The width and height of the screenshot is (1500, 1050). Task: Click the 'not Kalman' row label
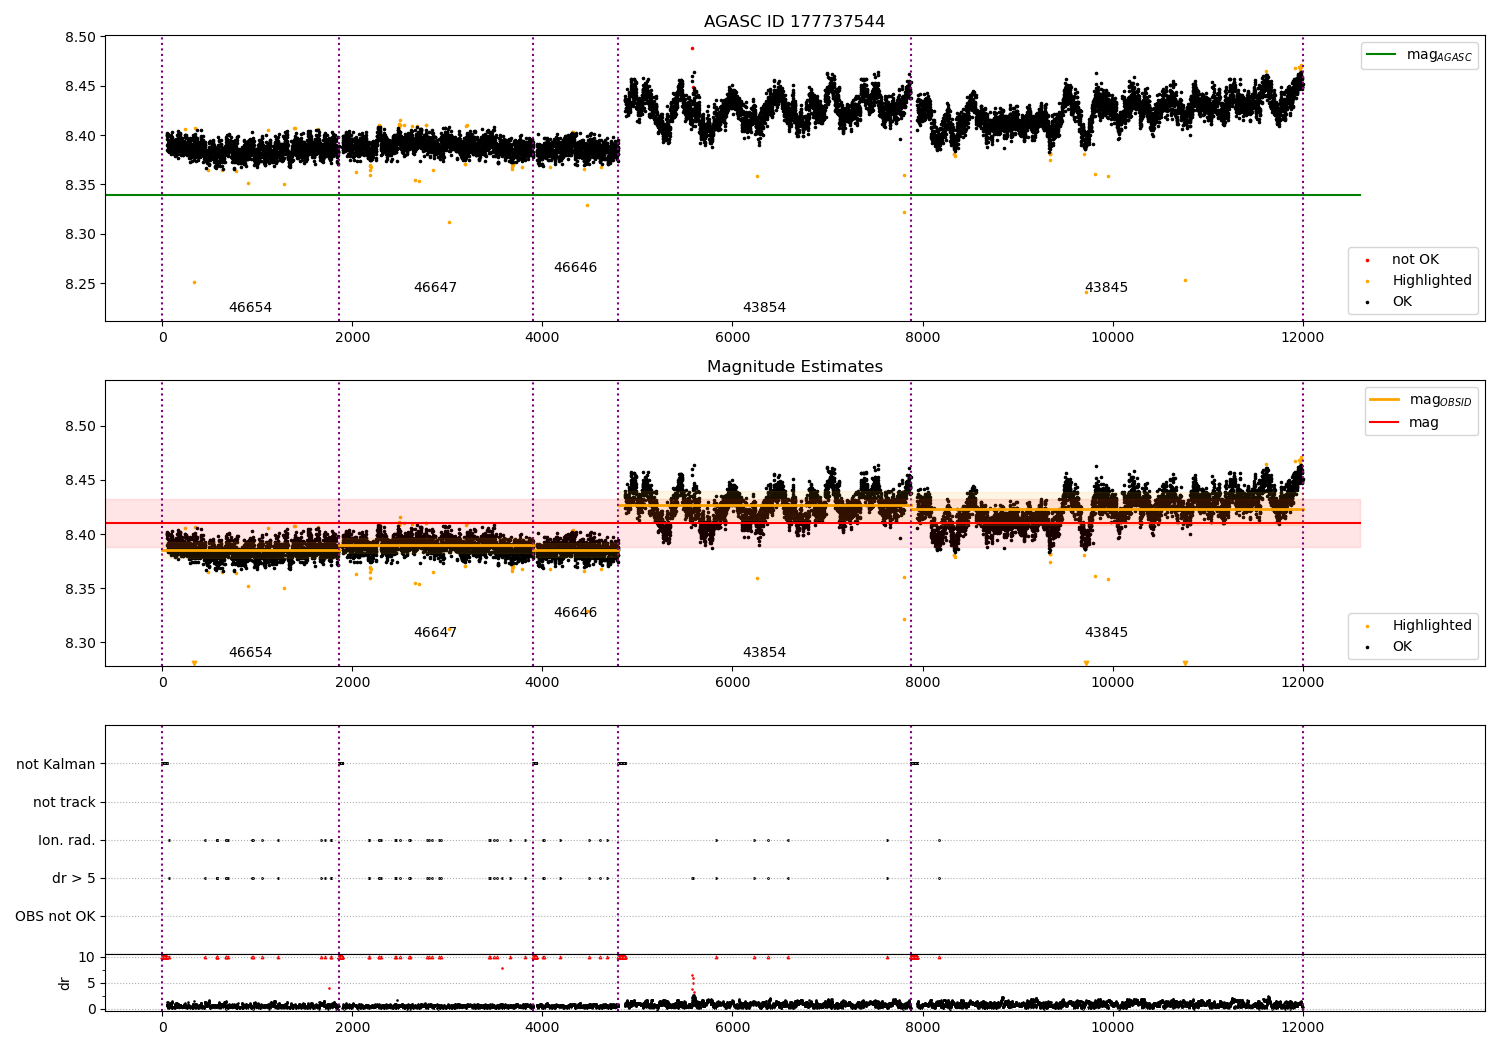point(56,765)
